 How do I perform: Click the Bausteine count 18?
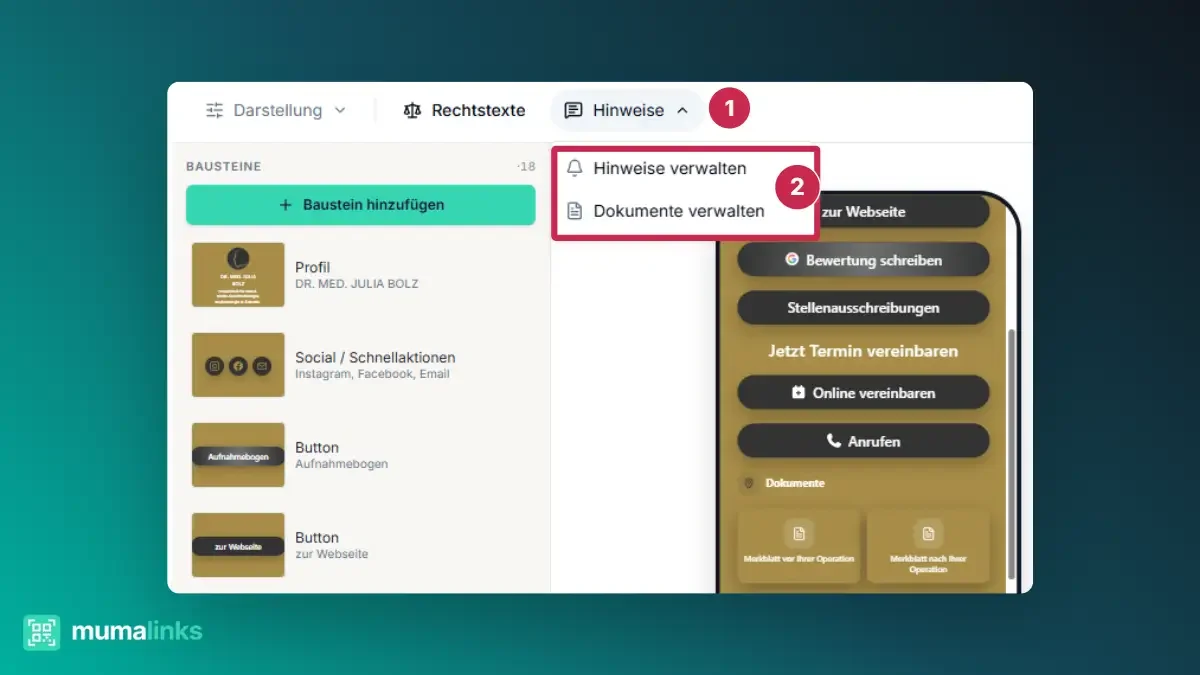(526, 166)
